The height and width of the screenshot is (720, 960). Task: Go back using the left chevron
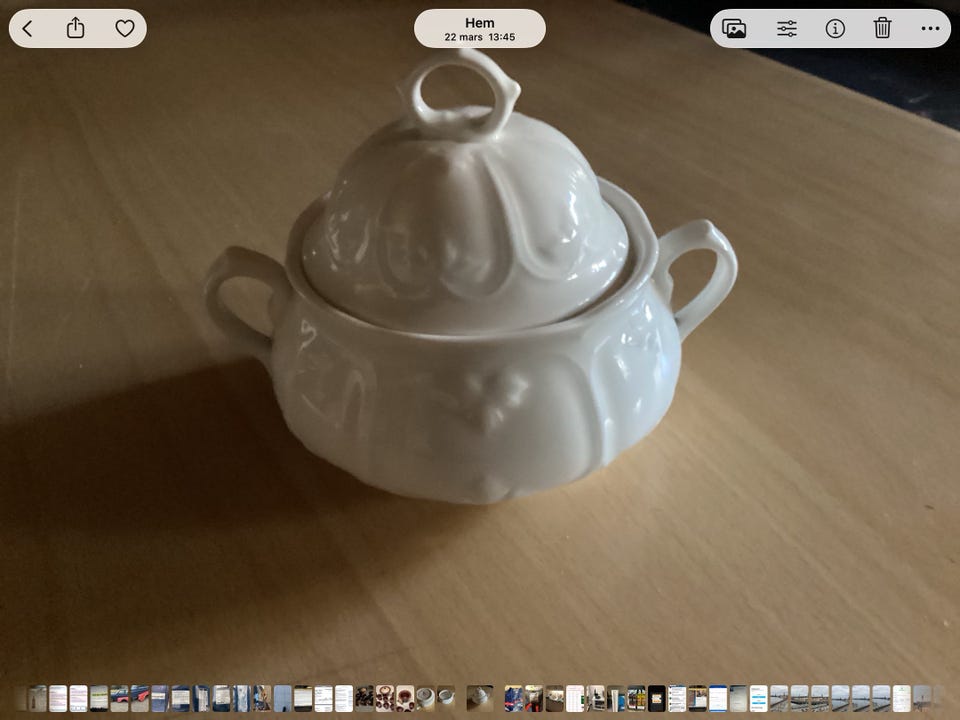pyautogui.click(x=28, y=29)
